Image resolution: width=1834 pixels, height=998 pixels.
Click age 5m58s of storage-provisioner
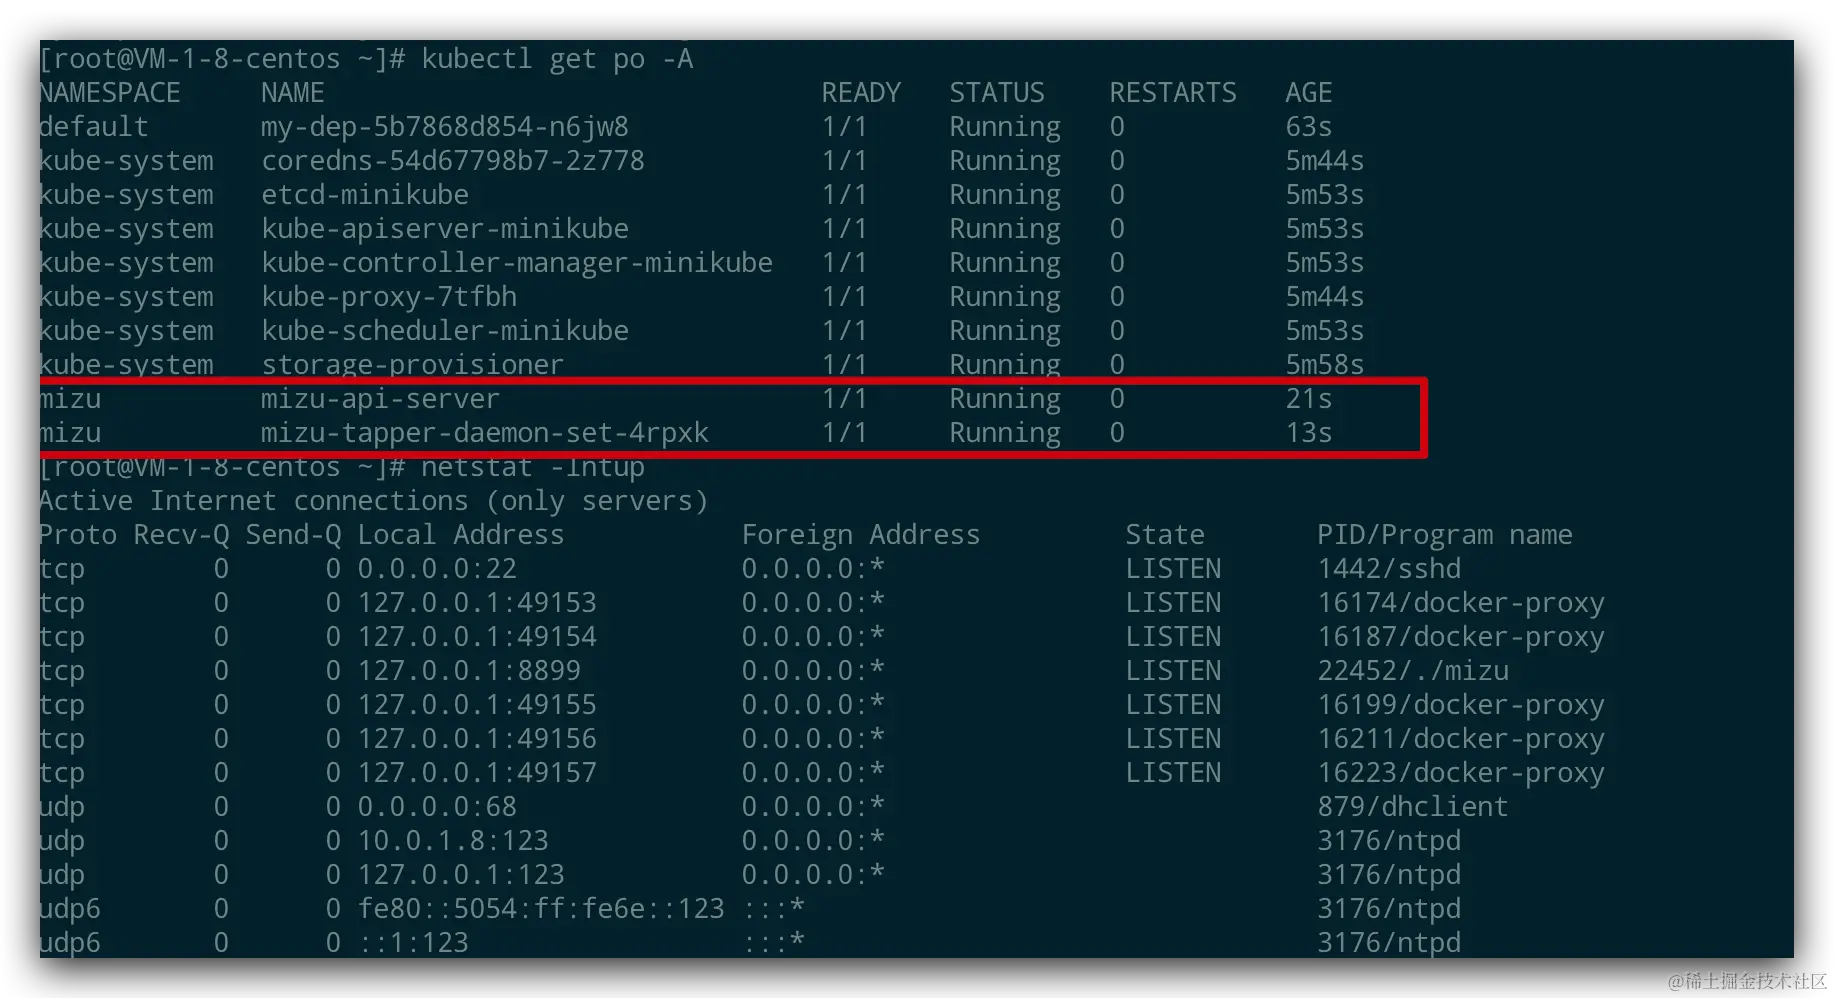[1325, 365]
